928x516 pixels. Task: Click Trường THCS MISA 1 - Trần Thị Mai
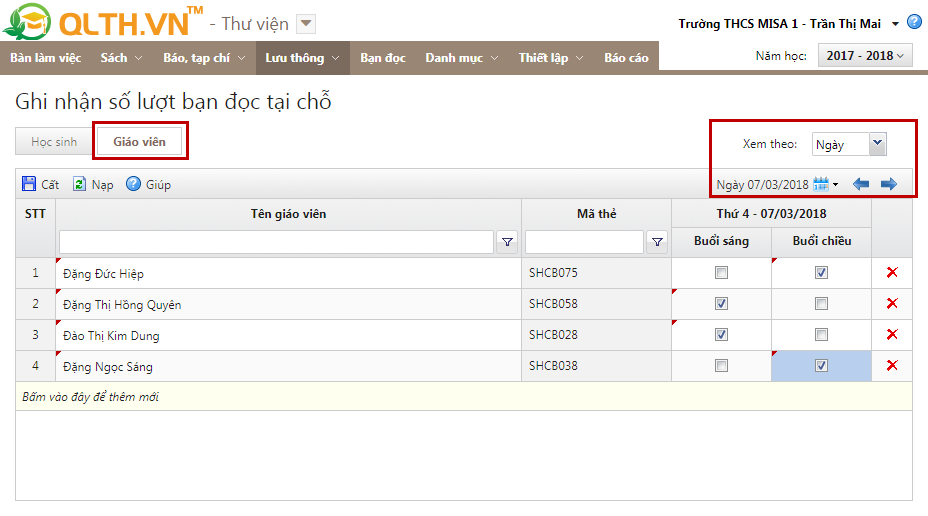tap(779, 24)
